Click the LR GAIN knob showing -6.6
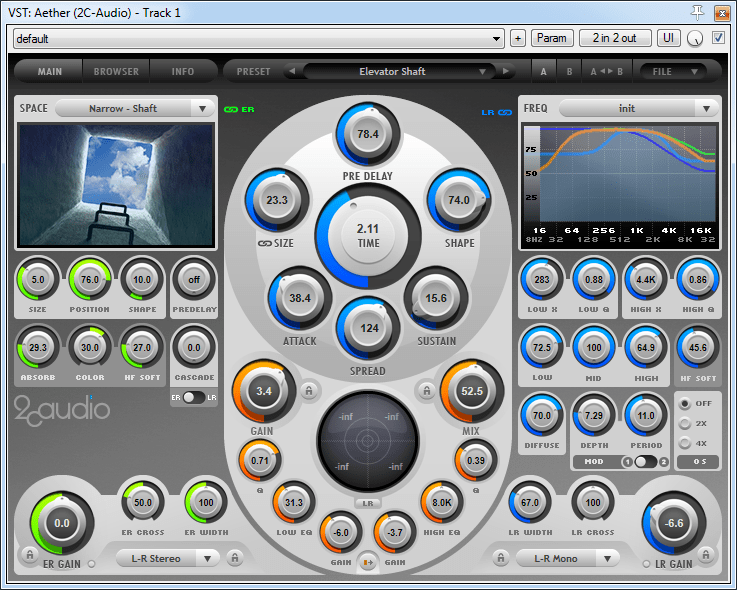Viewport: 737px width, 590px height. pyautogui.click(x=674, y=523)
